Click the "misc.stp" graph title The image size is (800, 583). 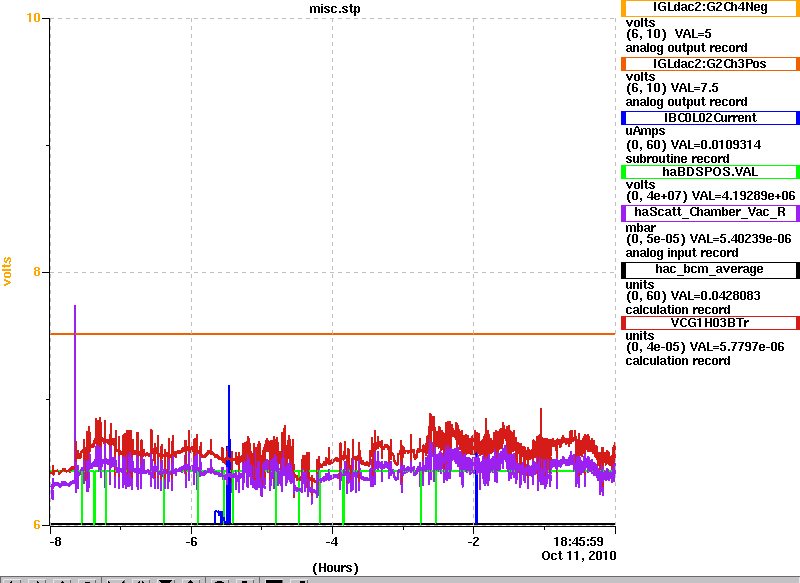pyautogui.click(x=335, y=9)
